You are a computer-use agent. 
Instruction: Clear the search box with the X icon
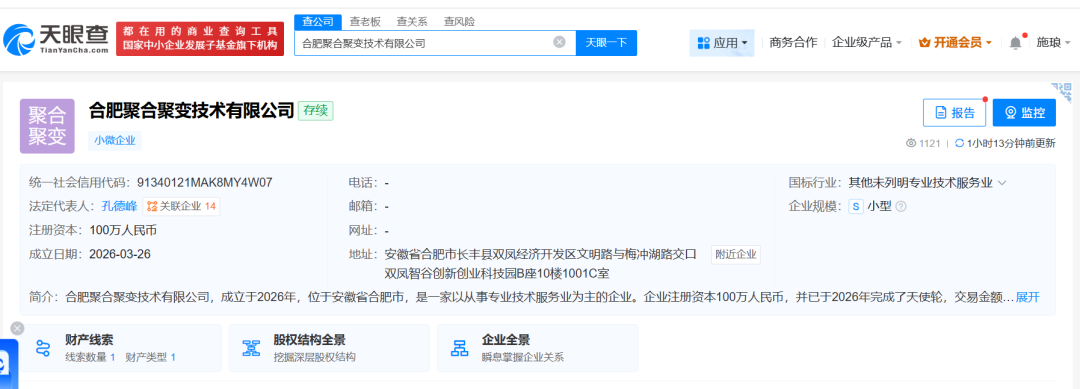559,42
